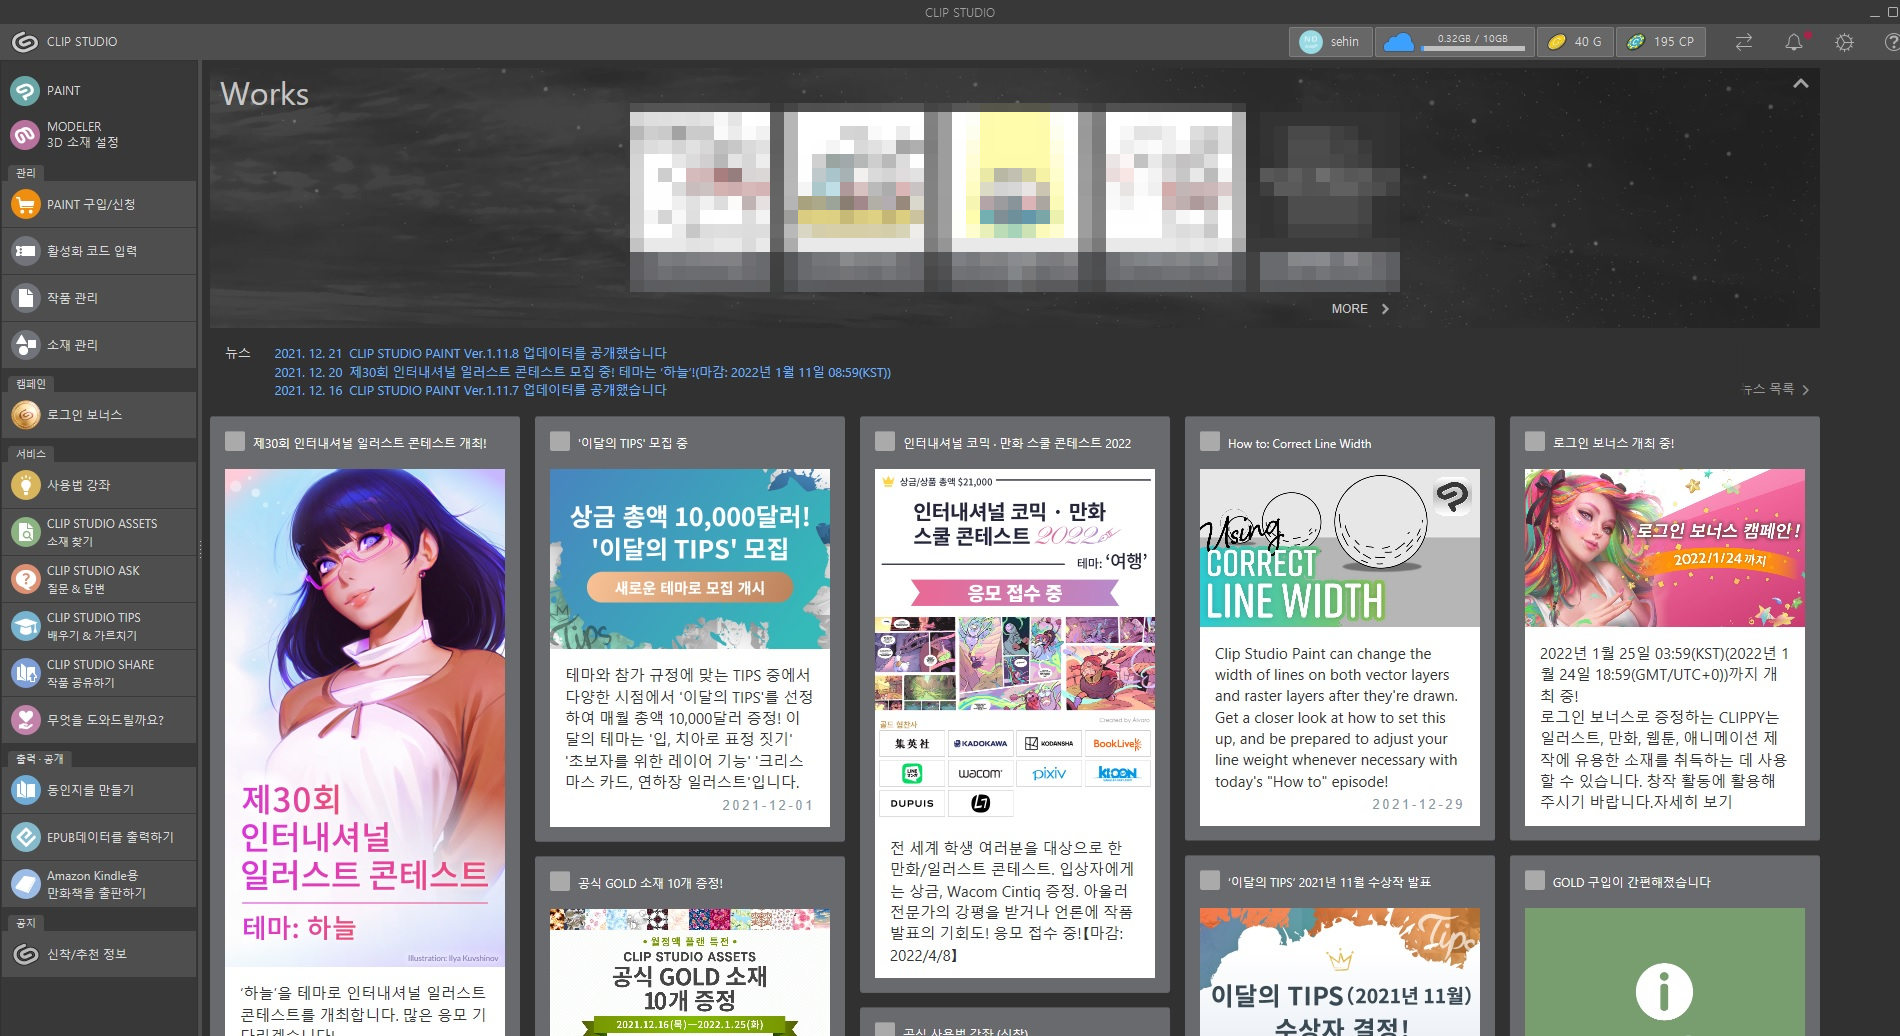The width and height of the screenshot is (1900, 1036).
Task: Open news: Ver.1.11.8 업데이터 공개
Action: (470, 353)
